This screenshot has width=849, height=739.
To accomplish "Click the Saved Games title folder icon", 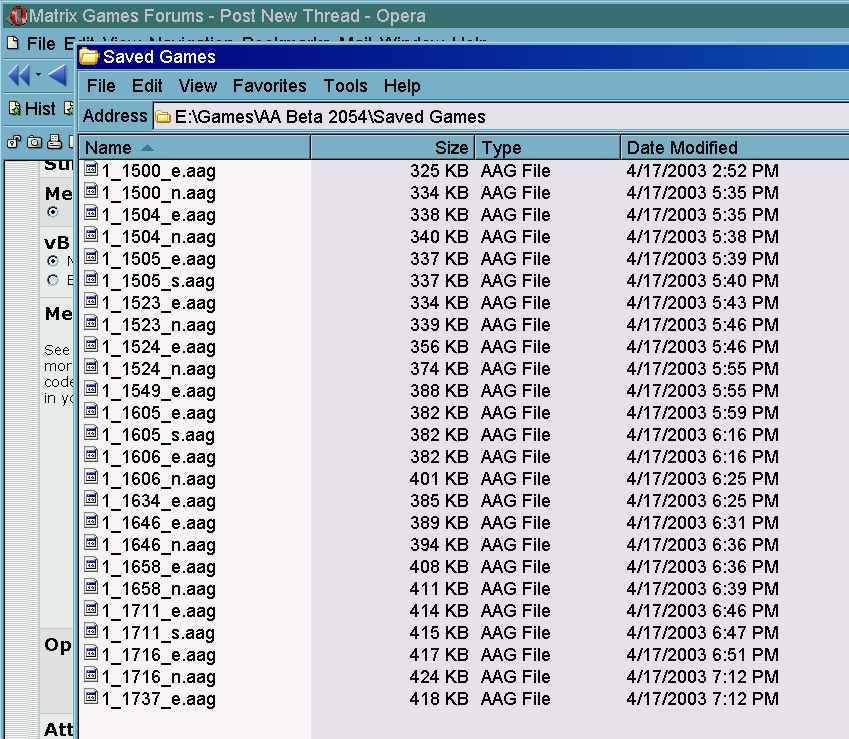I will (x=89, y=57).
